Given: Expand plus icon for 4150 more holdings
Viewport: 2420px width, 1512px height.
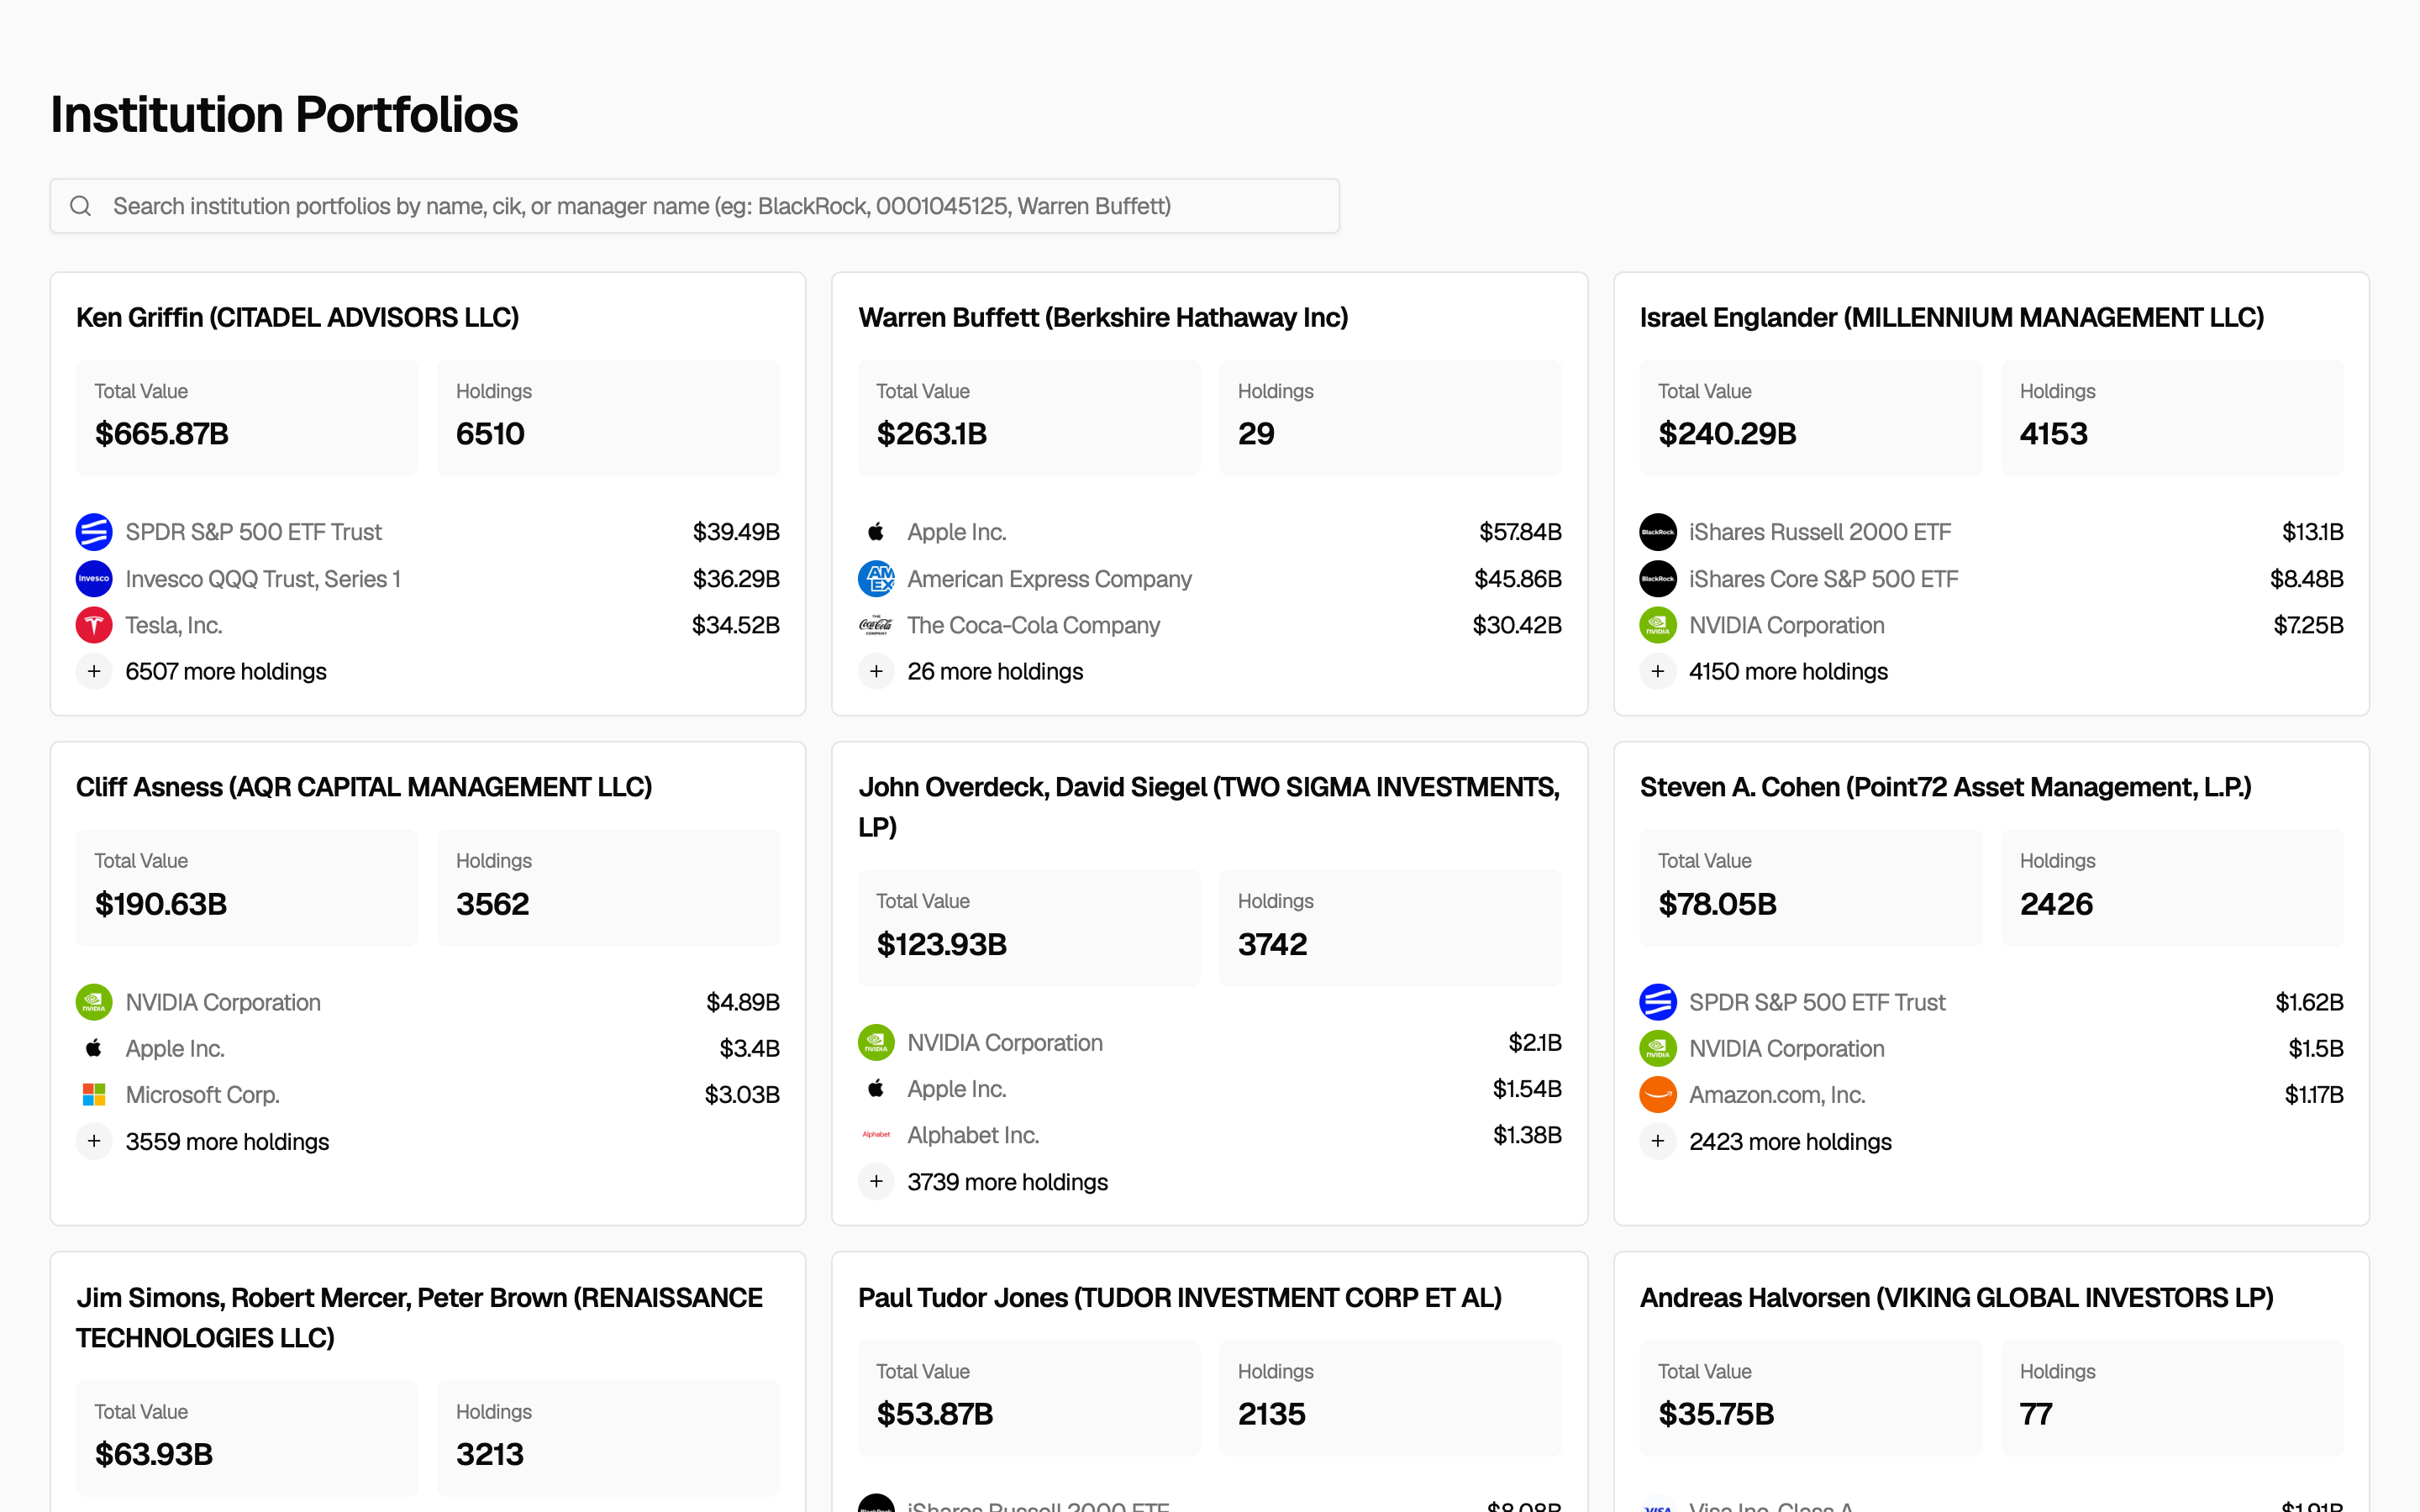Looking at the screenshot, I should click(x=1658, y=672).
